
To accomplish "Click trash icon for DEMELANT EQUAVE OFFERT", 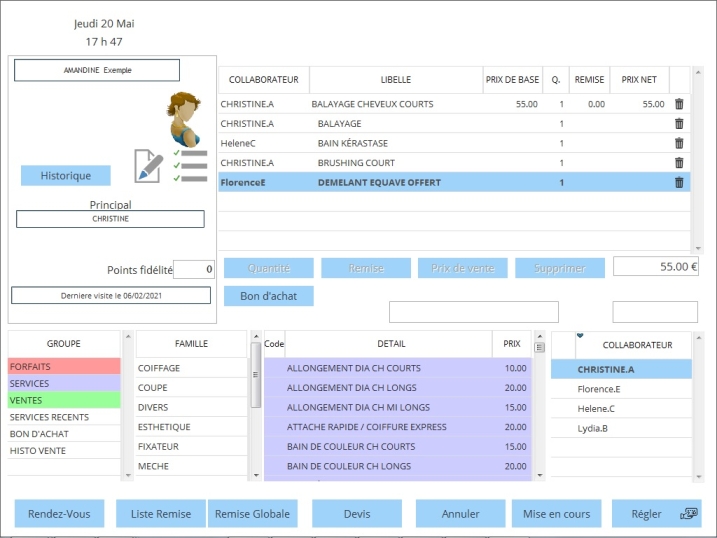I will [679, 182].
